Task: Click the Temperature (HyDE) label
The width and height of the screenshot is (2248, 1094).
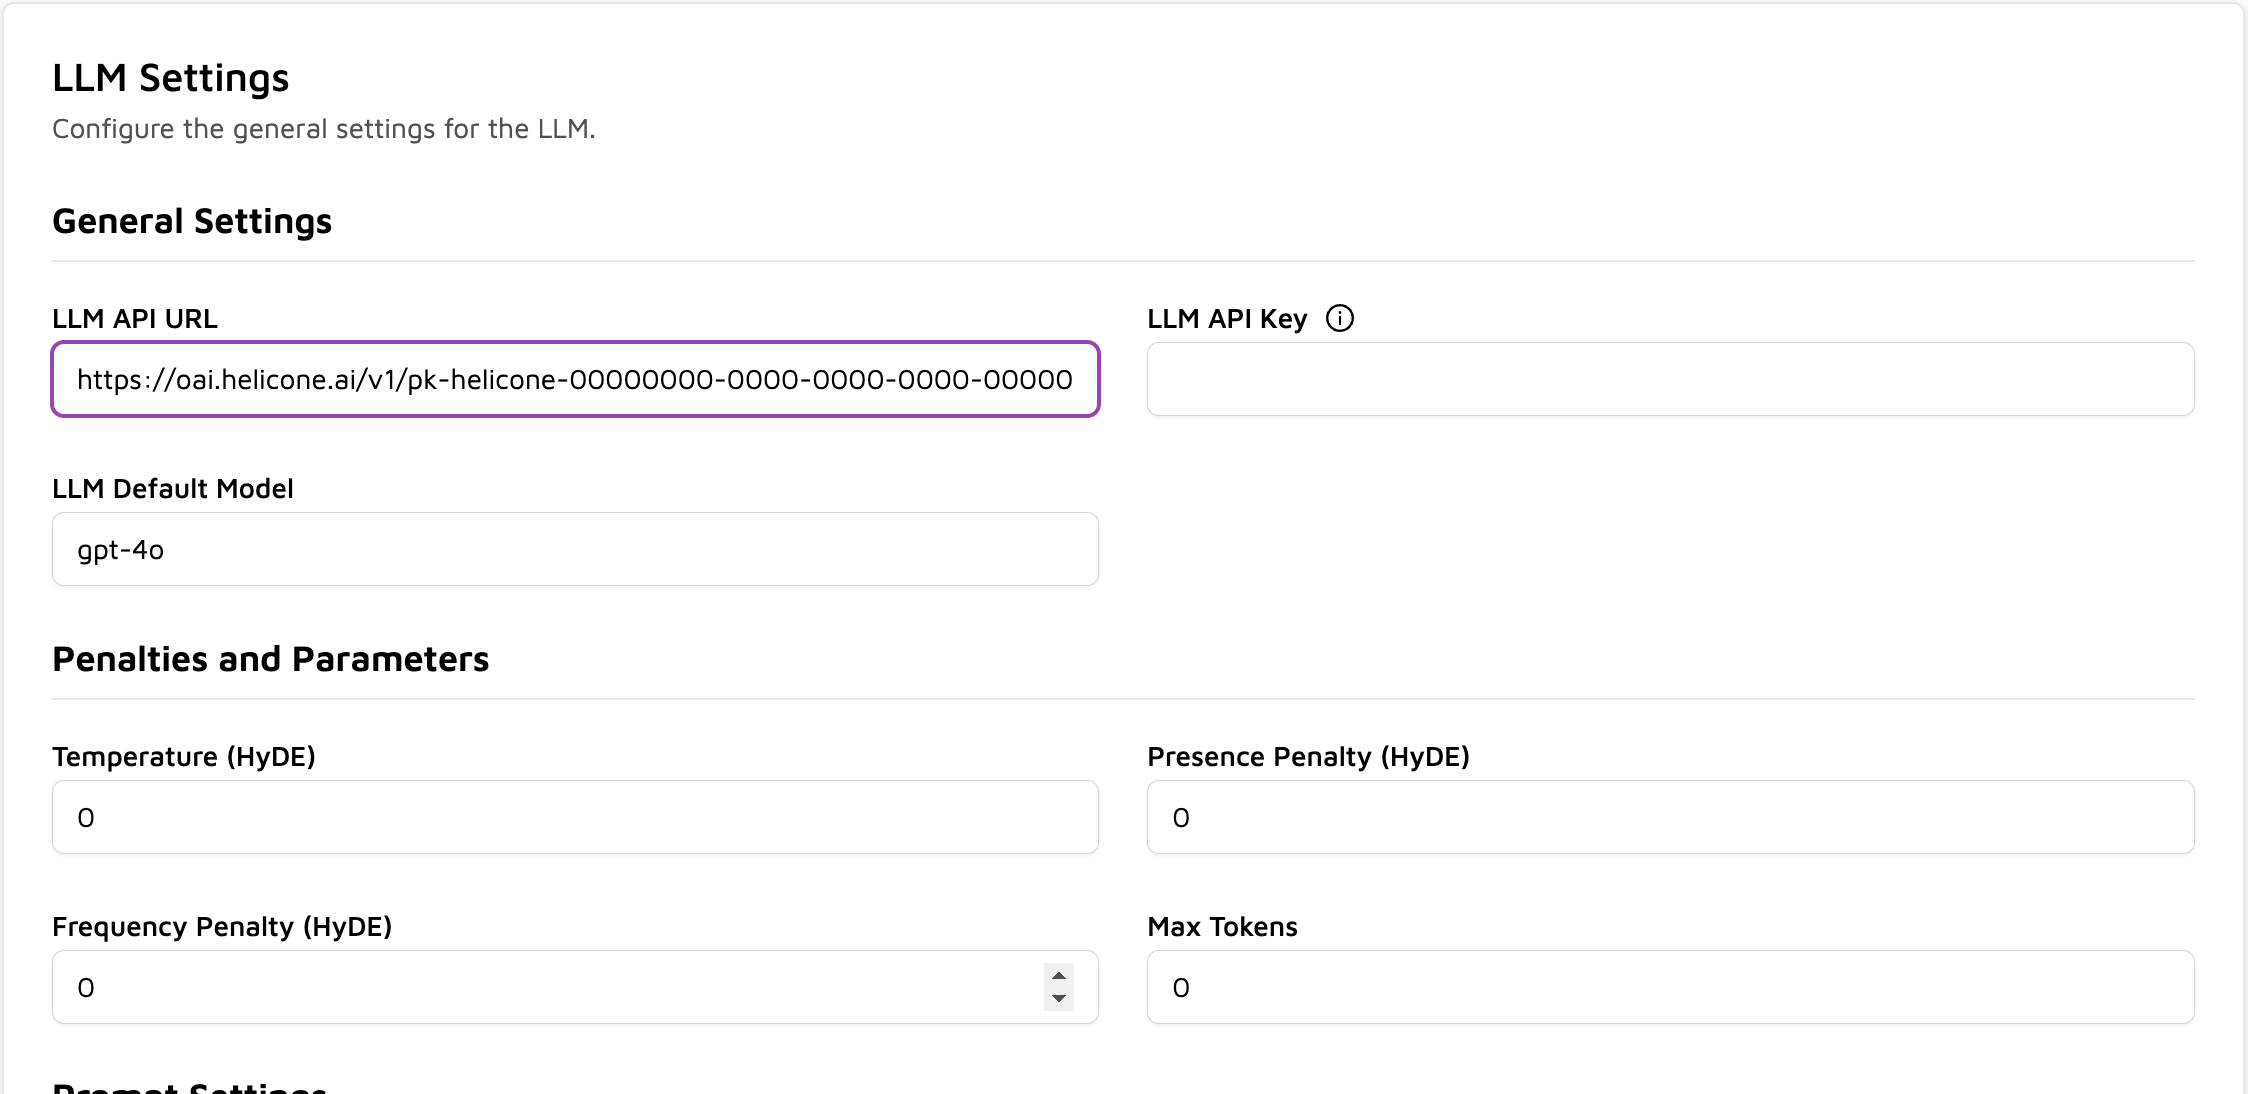Action: click(x=184, y=757)
